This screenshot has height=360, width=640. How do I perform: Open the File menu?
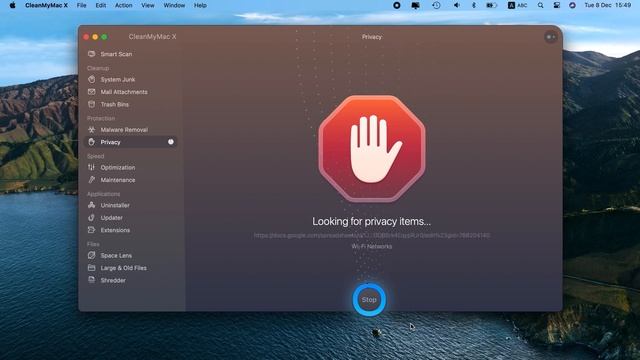point(81,5)
